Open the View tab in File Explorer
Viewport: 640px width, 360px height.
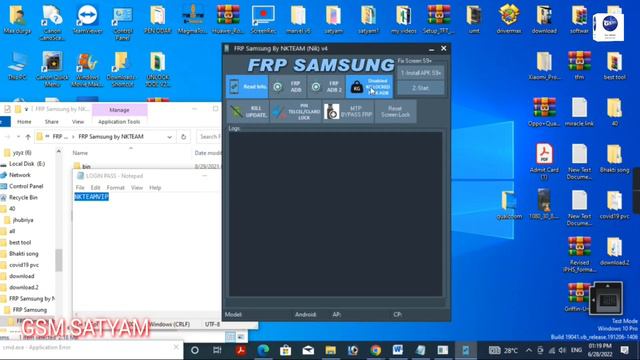click(x=78, y=122)
